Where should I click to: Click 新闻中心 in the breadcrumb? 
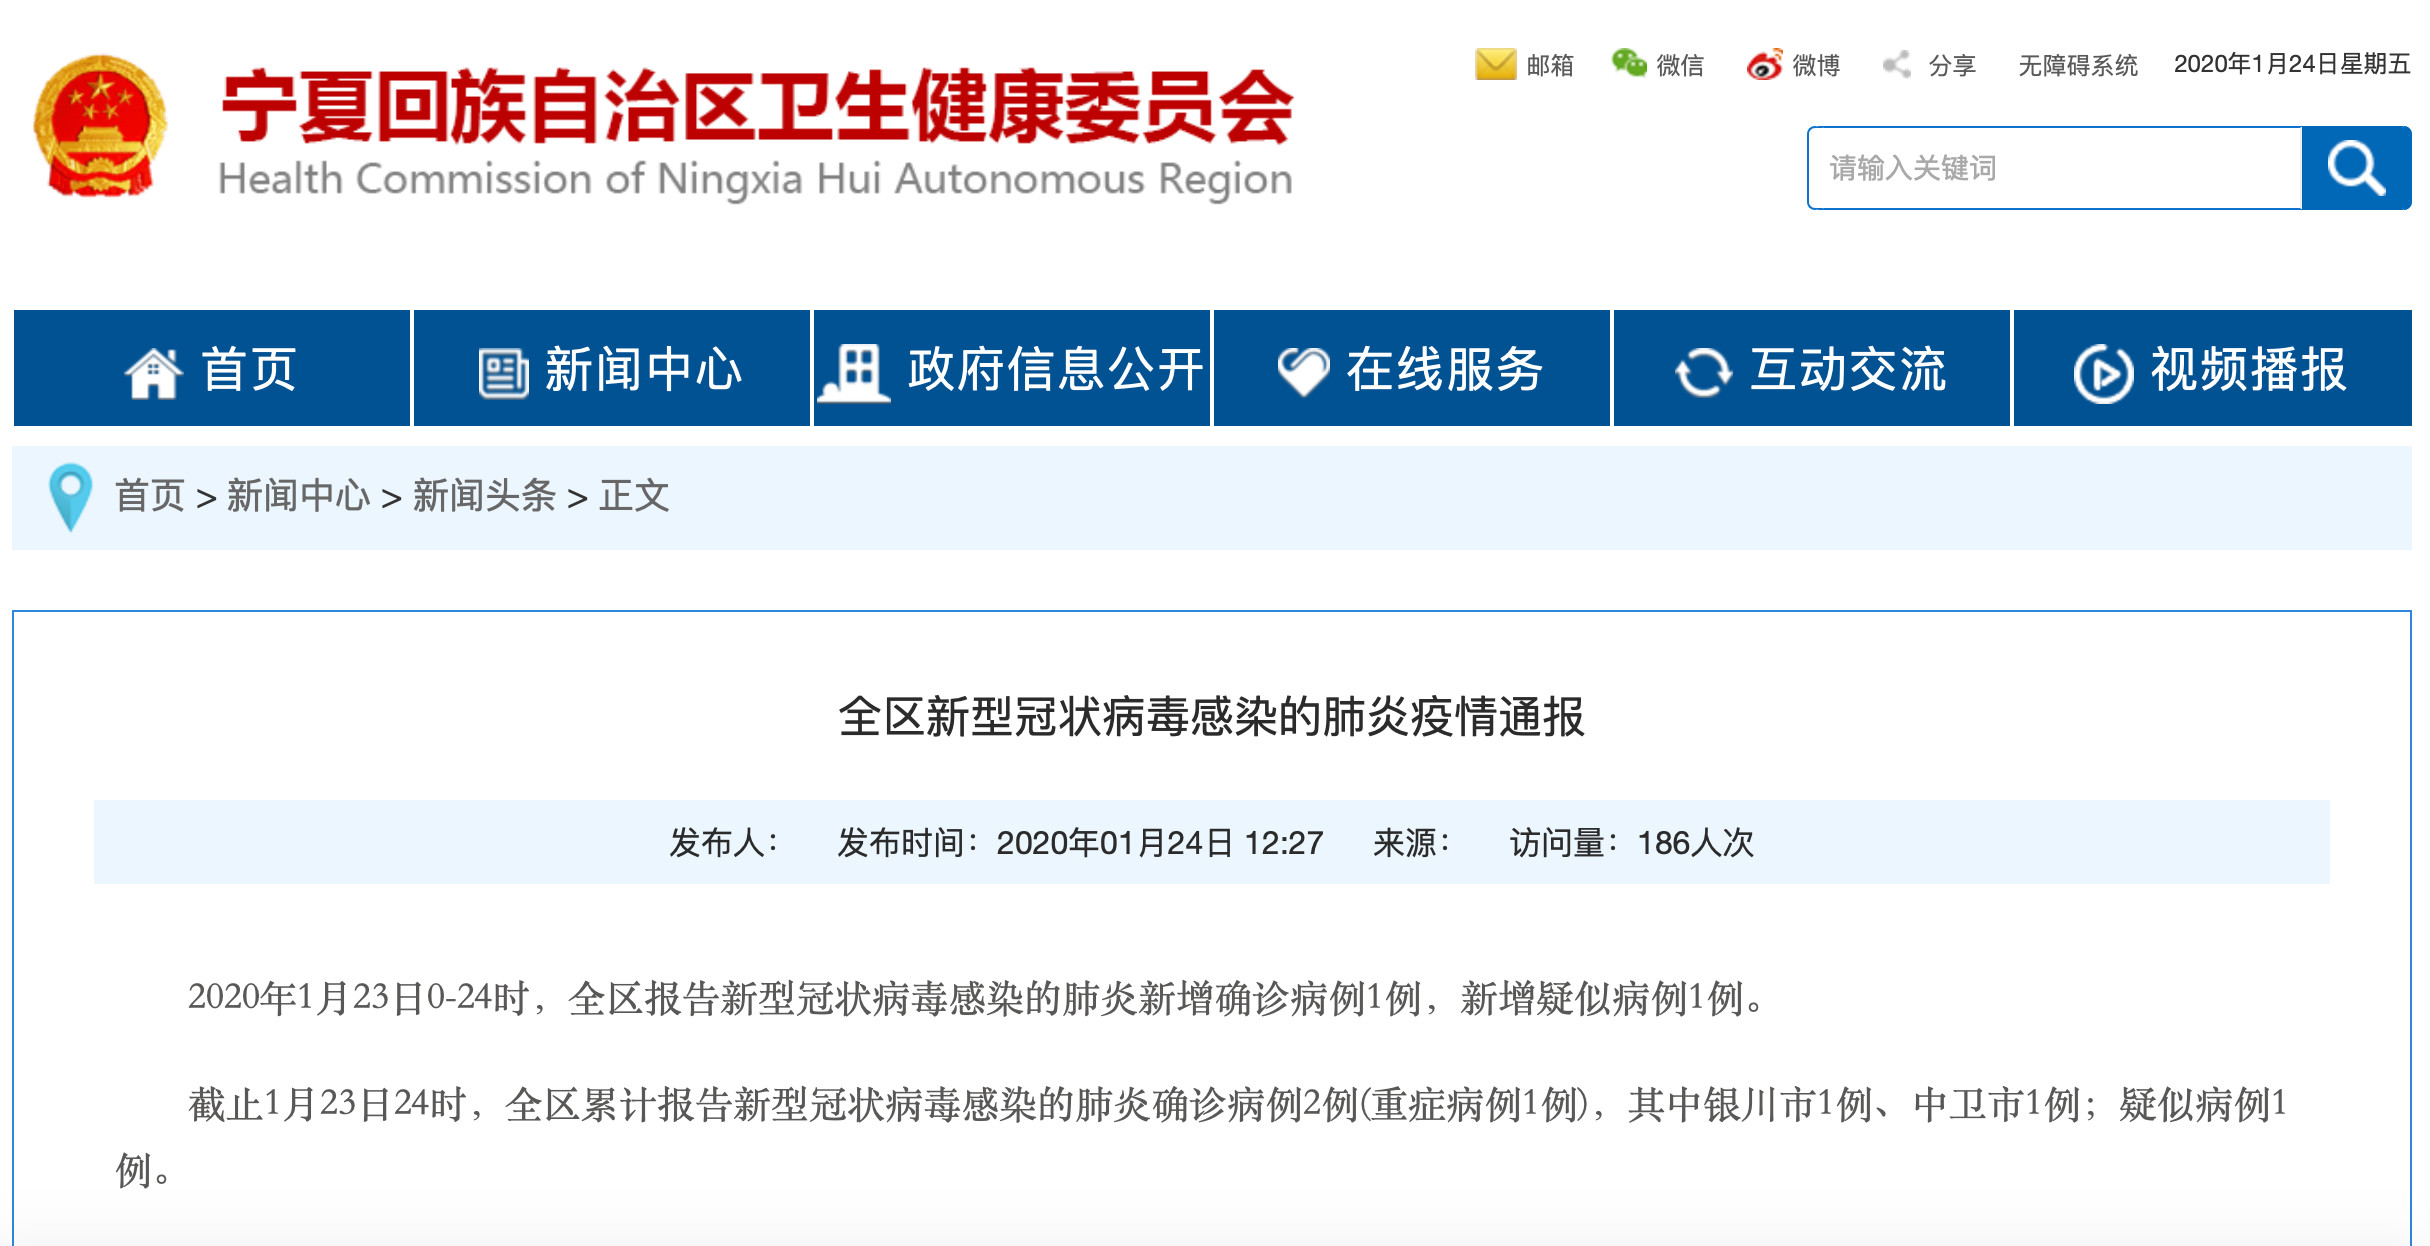298,496
